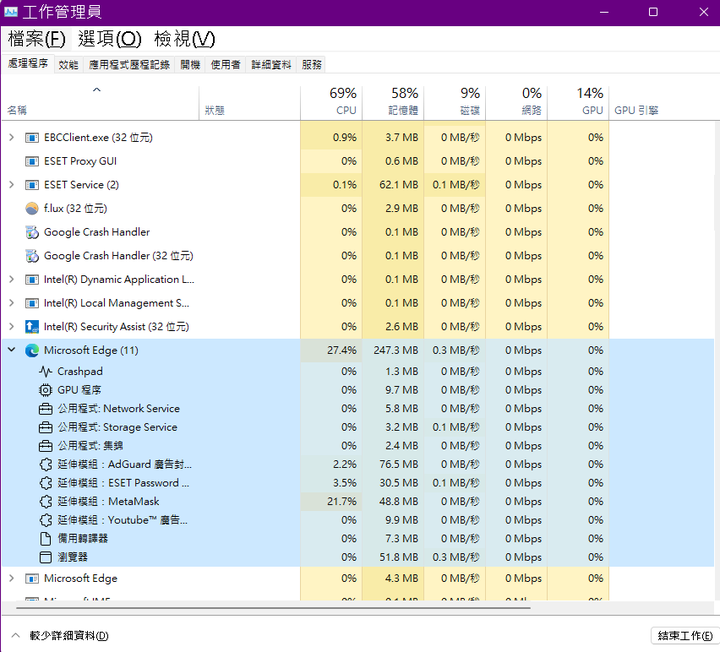Viewport: 720px width, 652px height.
Task: Switch to the 開機 tab
Action: pyautogui.click(x=190, y=65)
